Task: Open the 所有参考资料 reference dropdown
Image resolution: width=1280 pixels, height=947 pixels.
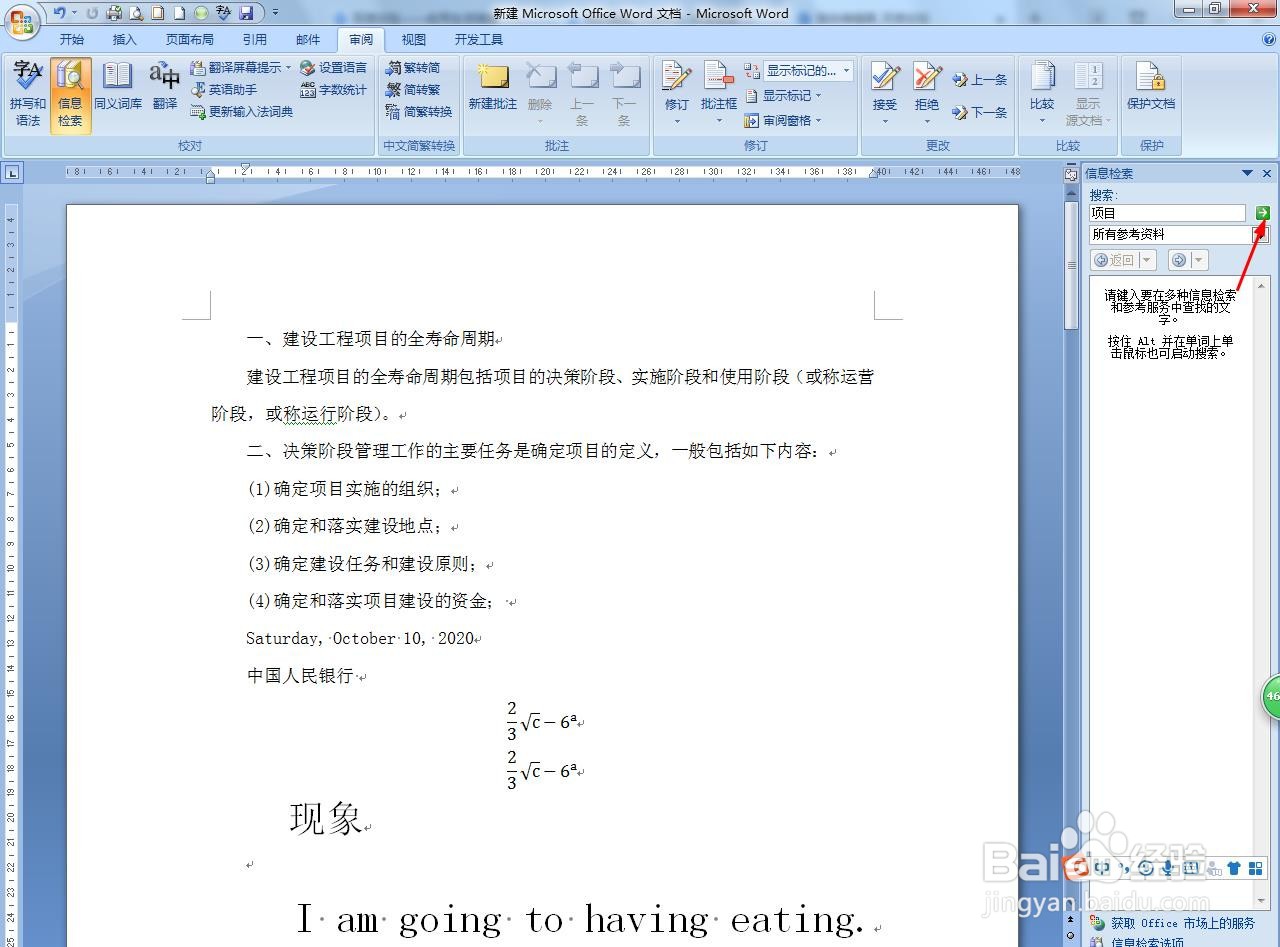Action: click(x=1262, y=234)
